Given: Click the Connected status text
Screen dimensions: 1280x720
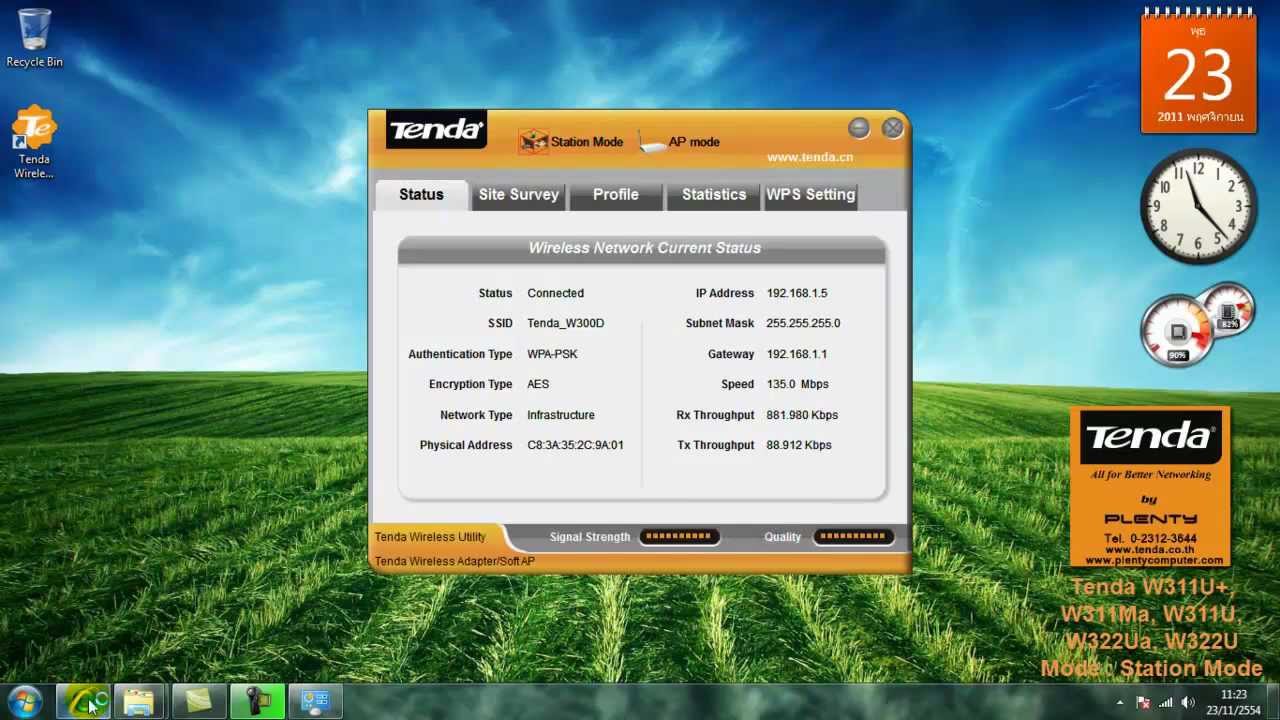Looking at the screenshot, I should coord(555,294).
